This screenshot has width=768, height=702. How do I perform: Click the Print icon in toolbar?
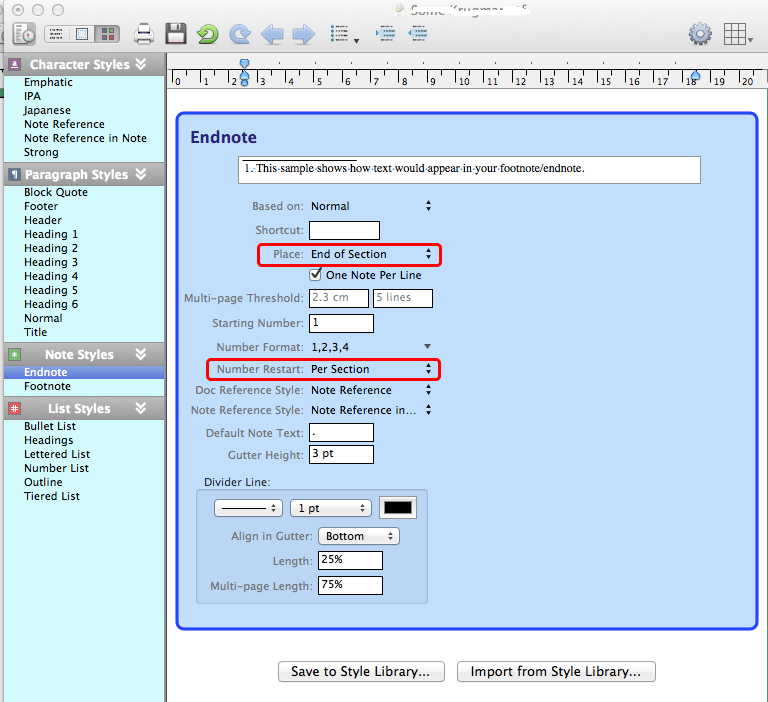click(x=144, y=35)
